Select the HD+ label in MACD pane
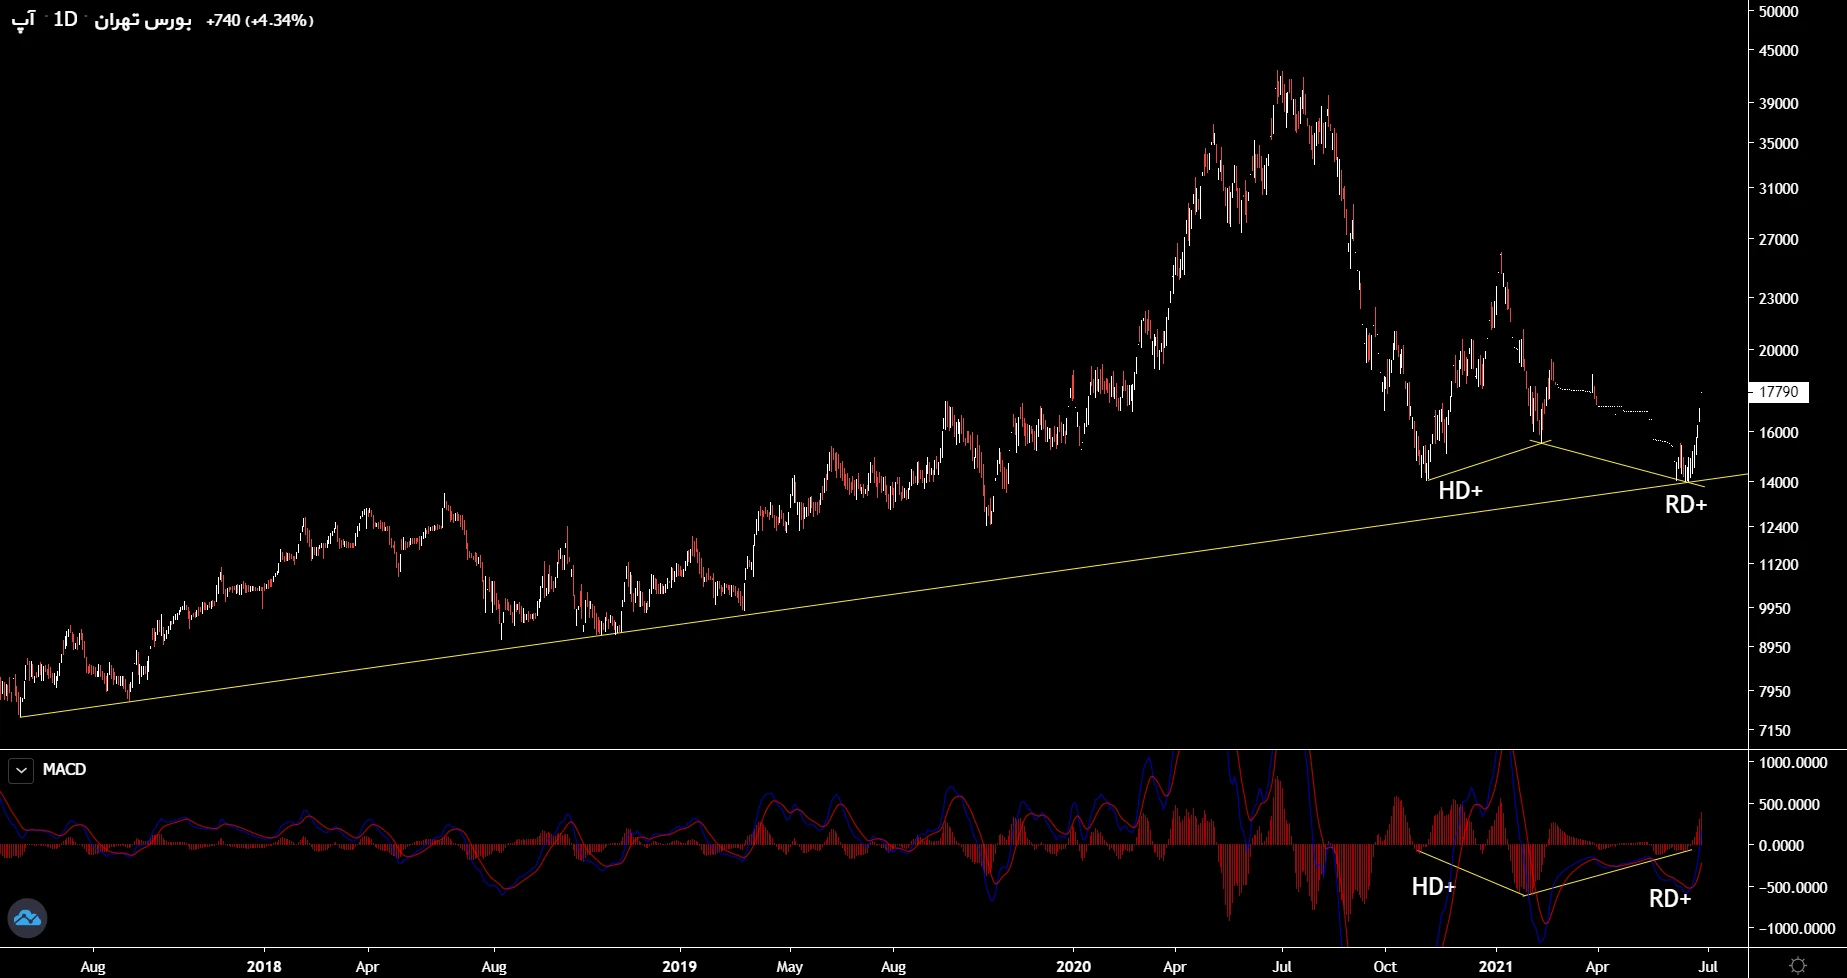This screenshot has width=1847, height=978. point(1433,887)
